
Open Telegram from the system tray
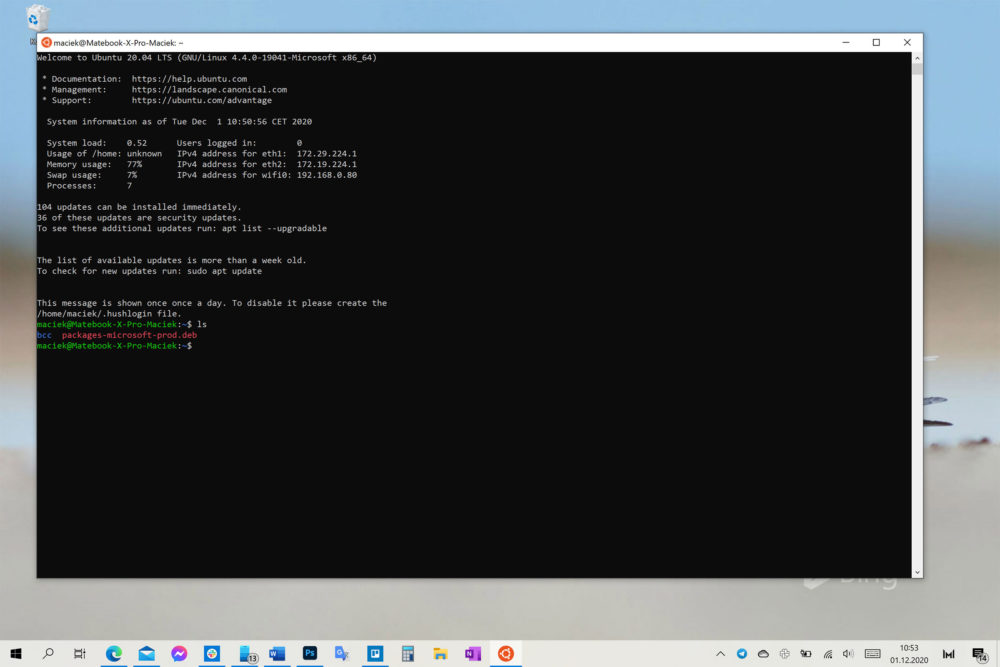741,654
